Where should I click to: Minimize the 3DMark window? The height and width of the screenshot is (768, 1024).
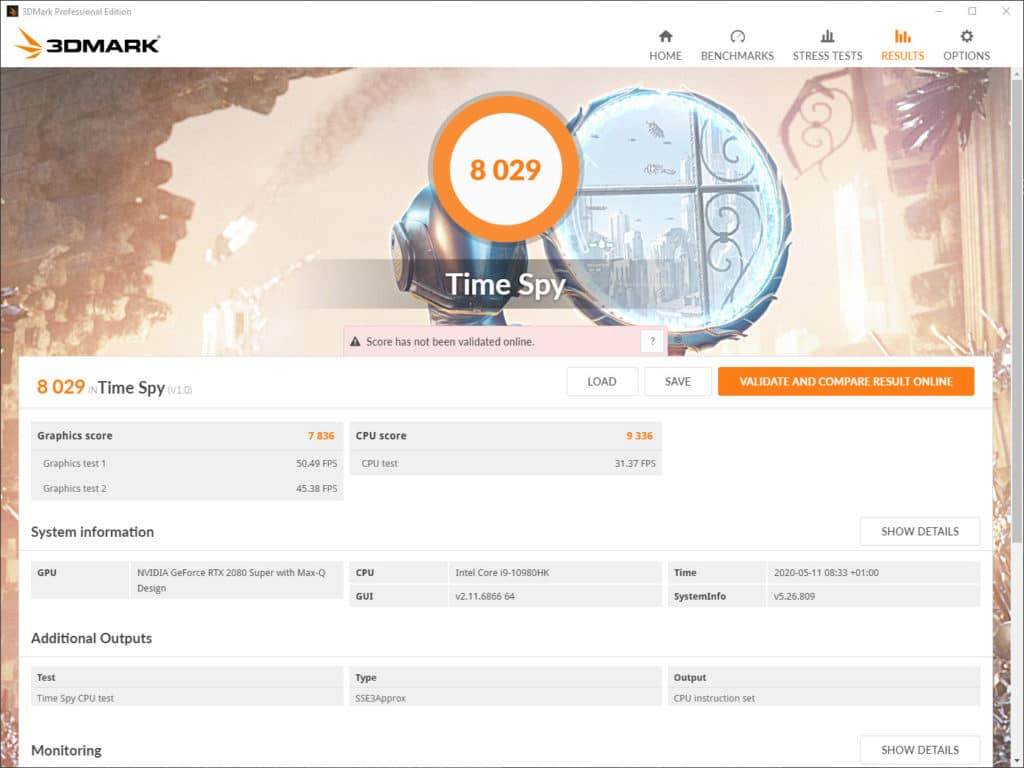(x=939, y=11)
